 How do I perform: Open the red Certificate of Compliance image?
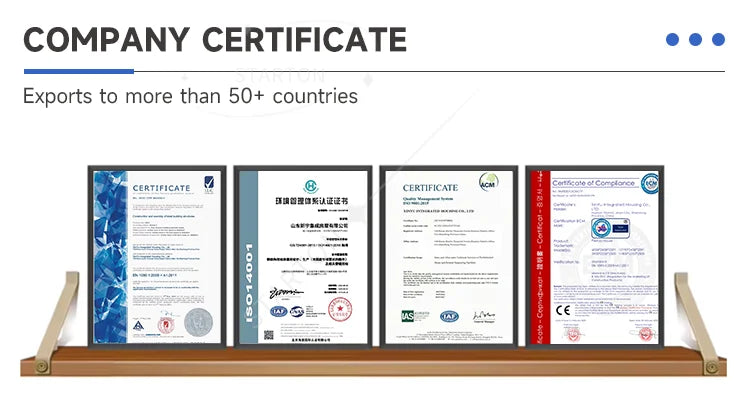click(595, 257)
